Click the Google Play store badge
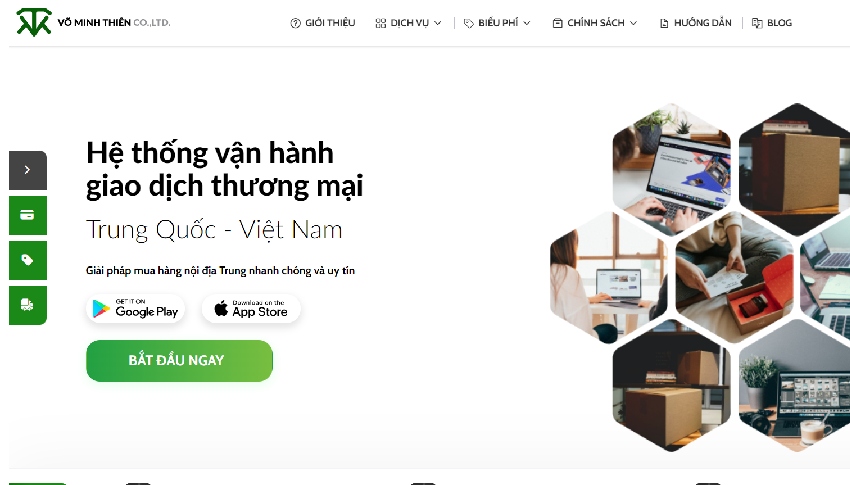This screenshot has height=485, width=850. point(136,309)
